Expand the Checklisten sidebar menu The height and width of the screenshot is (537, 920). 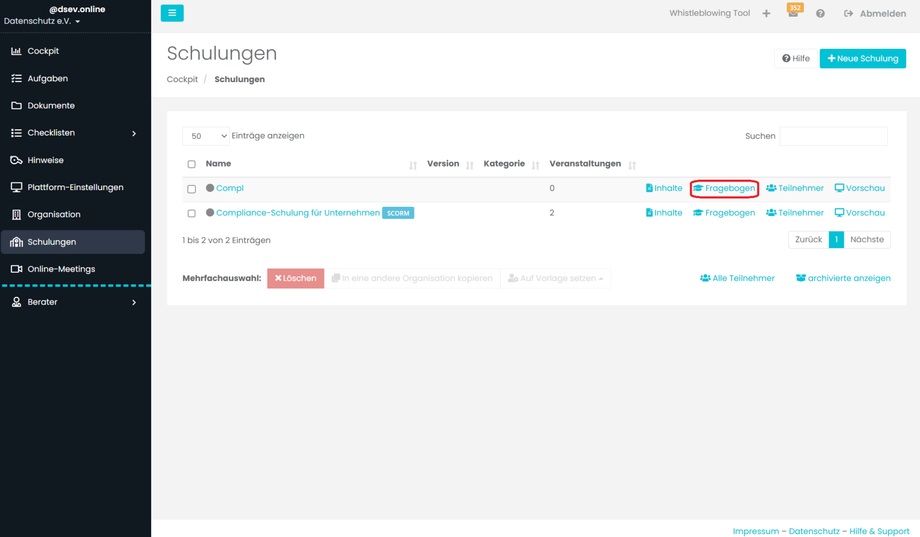coord(73,133)
